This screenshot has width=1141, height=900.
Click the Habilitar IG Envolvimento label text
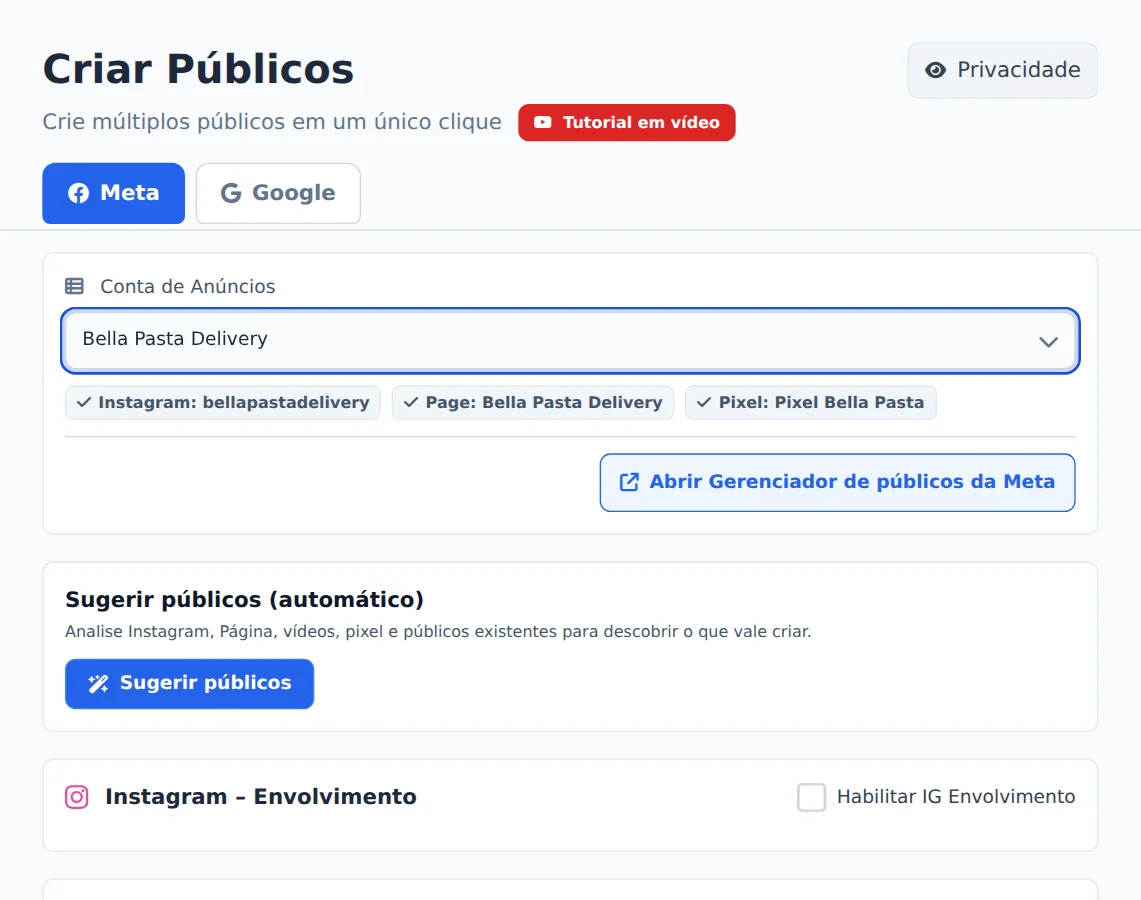(955, 797)
